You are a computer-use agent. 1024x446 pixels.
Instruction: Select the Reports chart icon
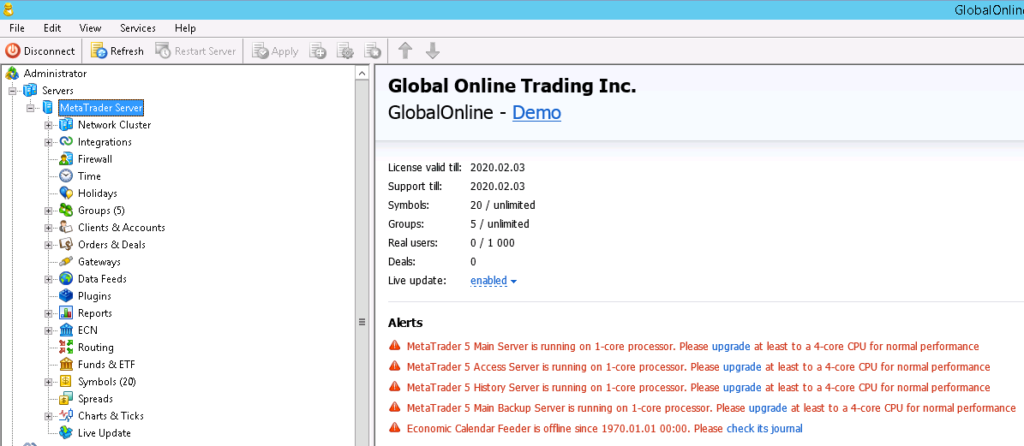pyautogui.click(x=66, y=313)
